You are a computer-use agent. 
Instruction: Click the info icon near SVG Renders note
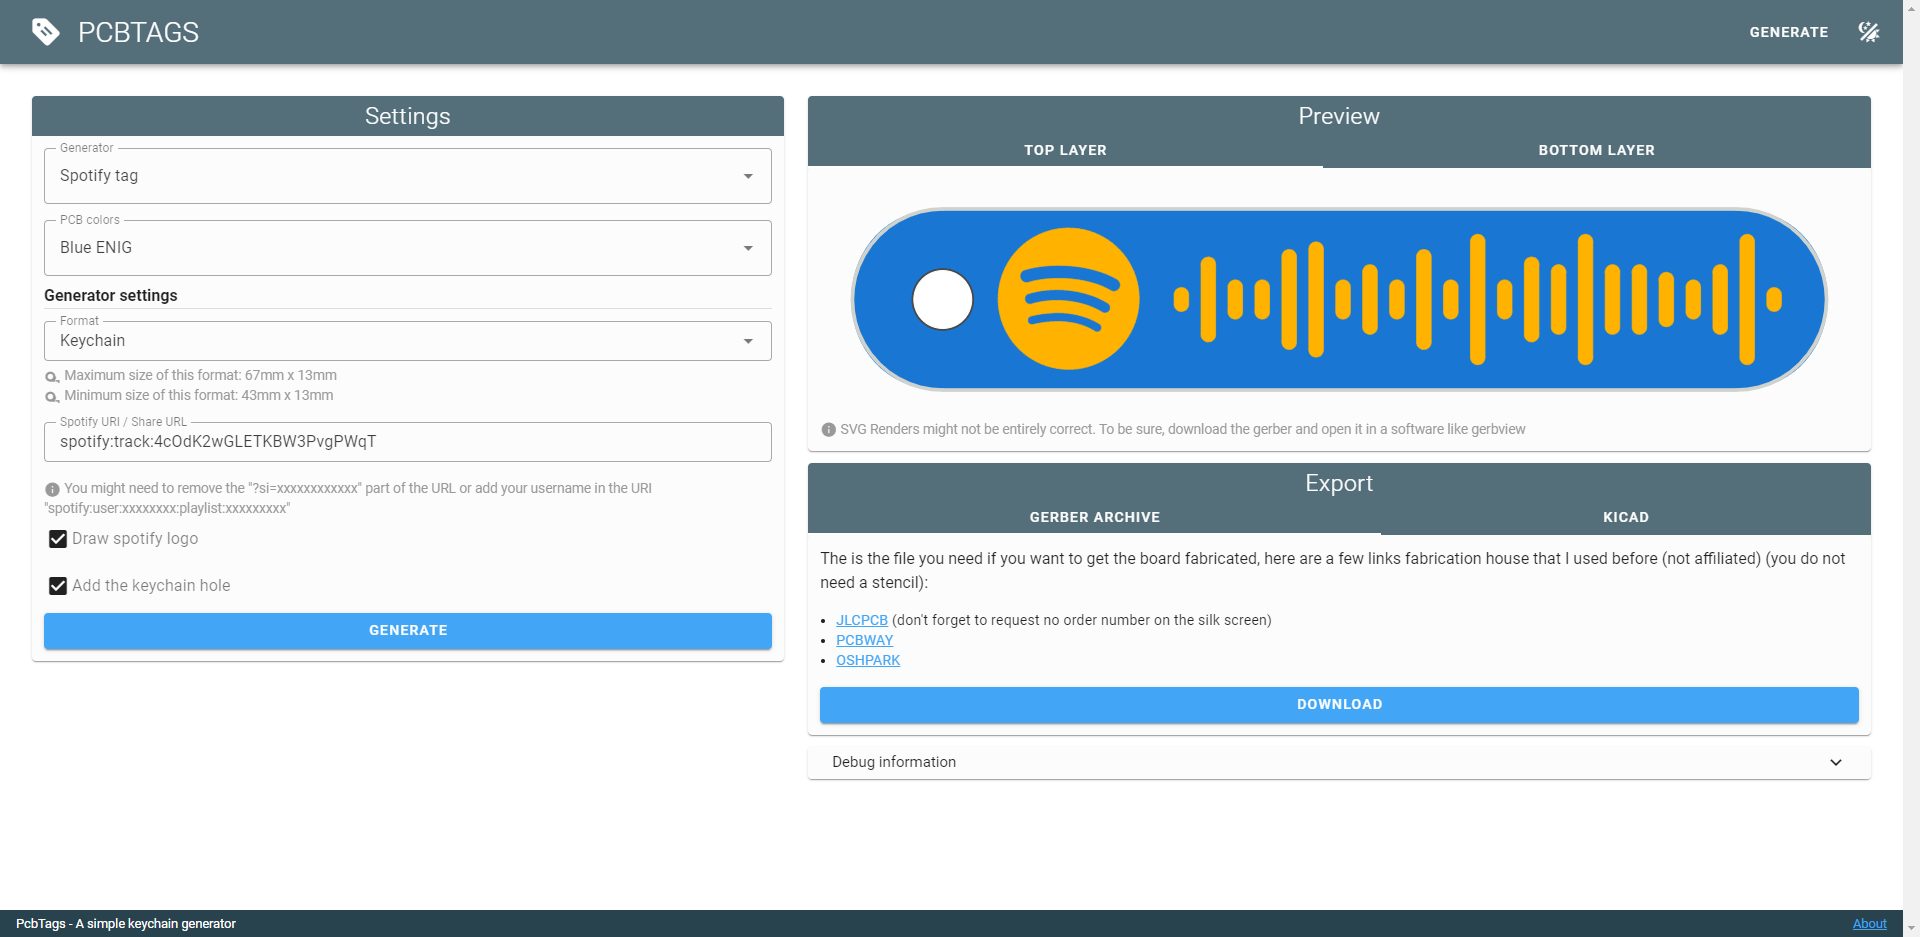[828, 430]
